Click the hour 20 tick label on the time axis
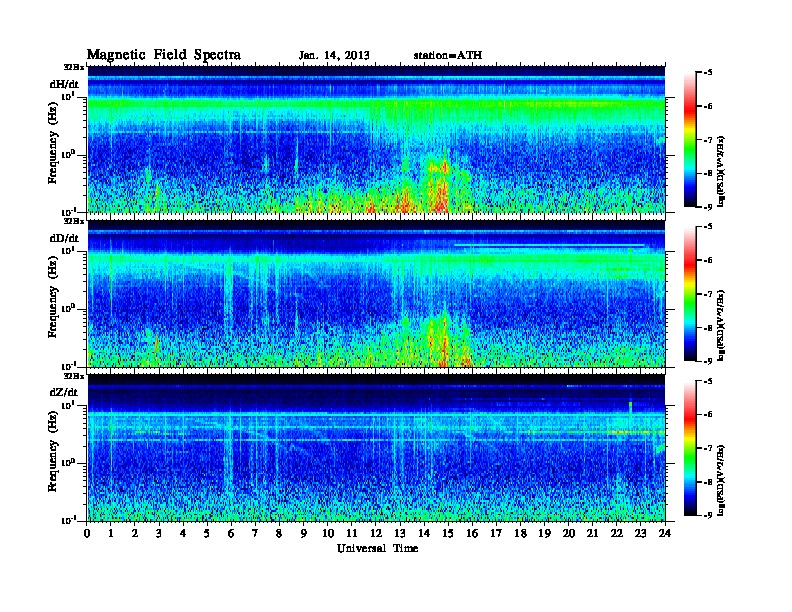The image size is (792, 612). (x=568, y=534)
